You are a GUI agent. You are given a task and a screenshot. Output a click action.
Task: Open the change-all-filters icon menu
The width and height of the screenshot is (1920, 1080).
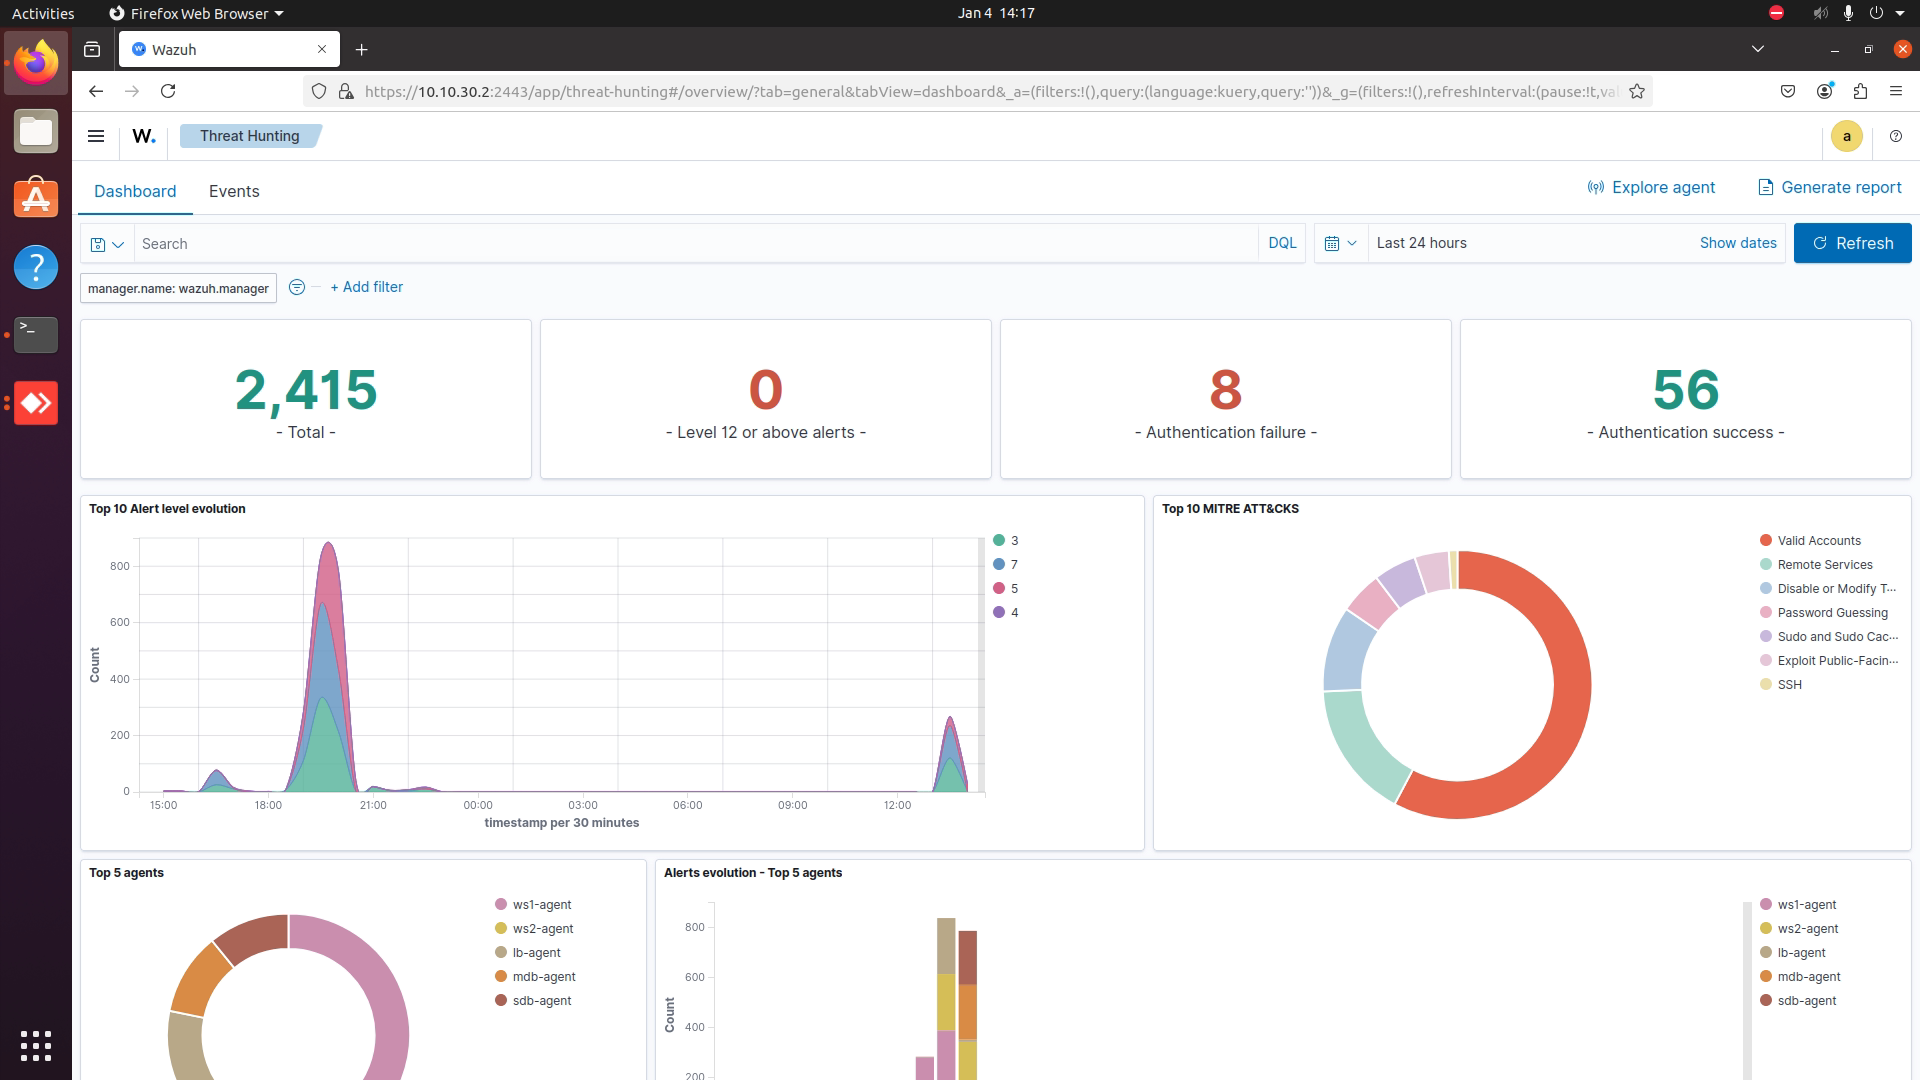coord(297,287)
